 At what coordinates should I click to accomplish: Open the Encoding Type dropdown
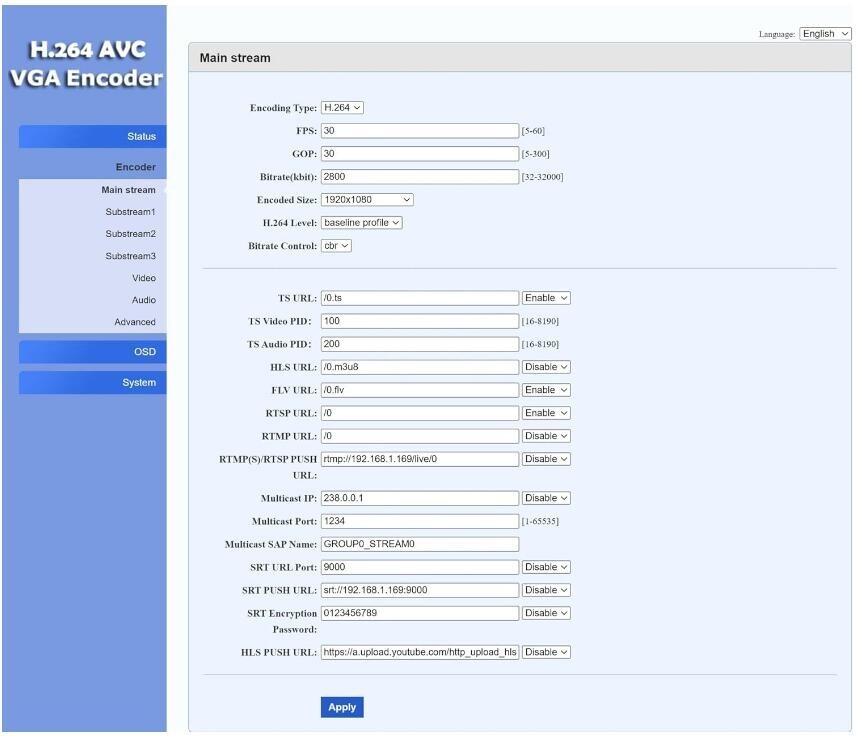coord(340,107)
